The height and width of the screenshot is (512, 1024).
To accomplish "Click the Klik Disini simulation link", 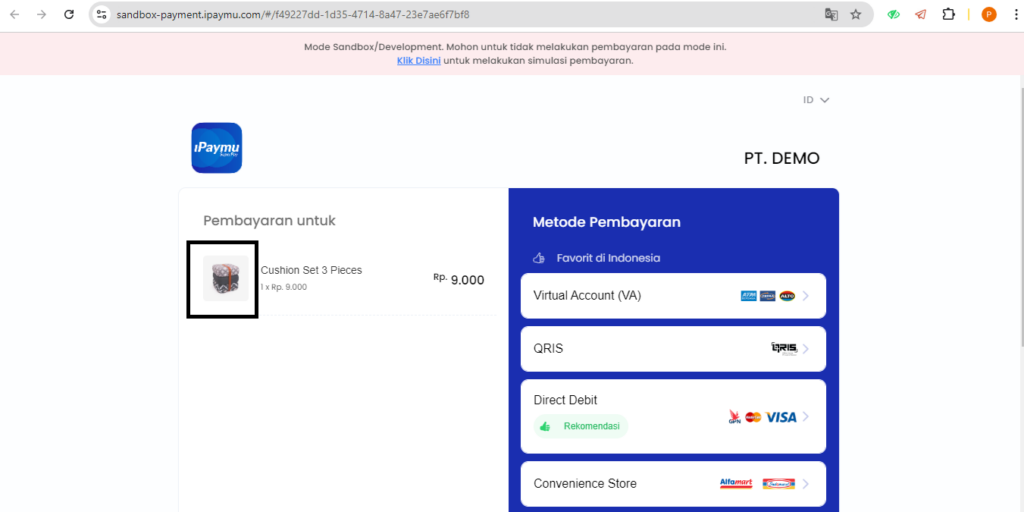I will (x=418, y=61).
